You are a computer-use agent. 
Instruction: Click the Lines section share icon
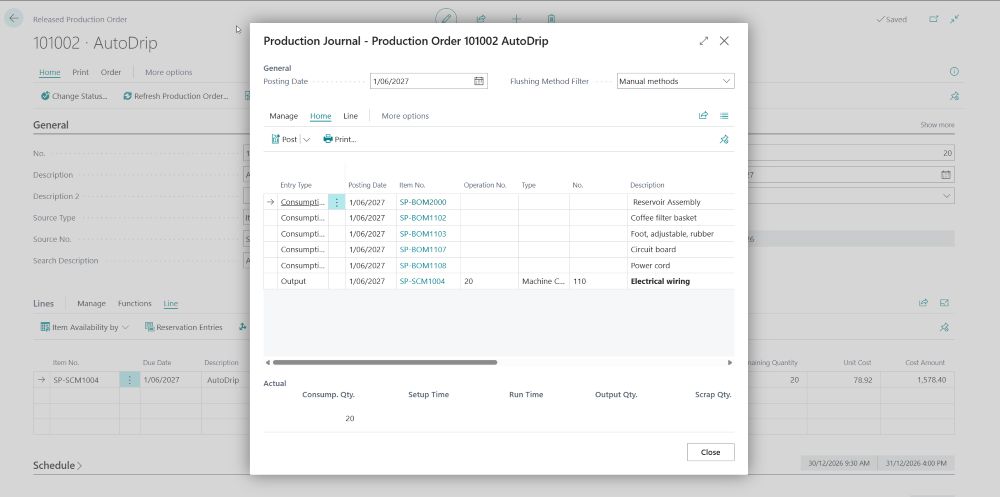tap(923, 303)
